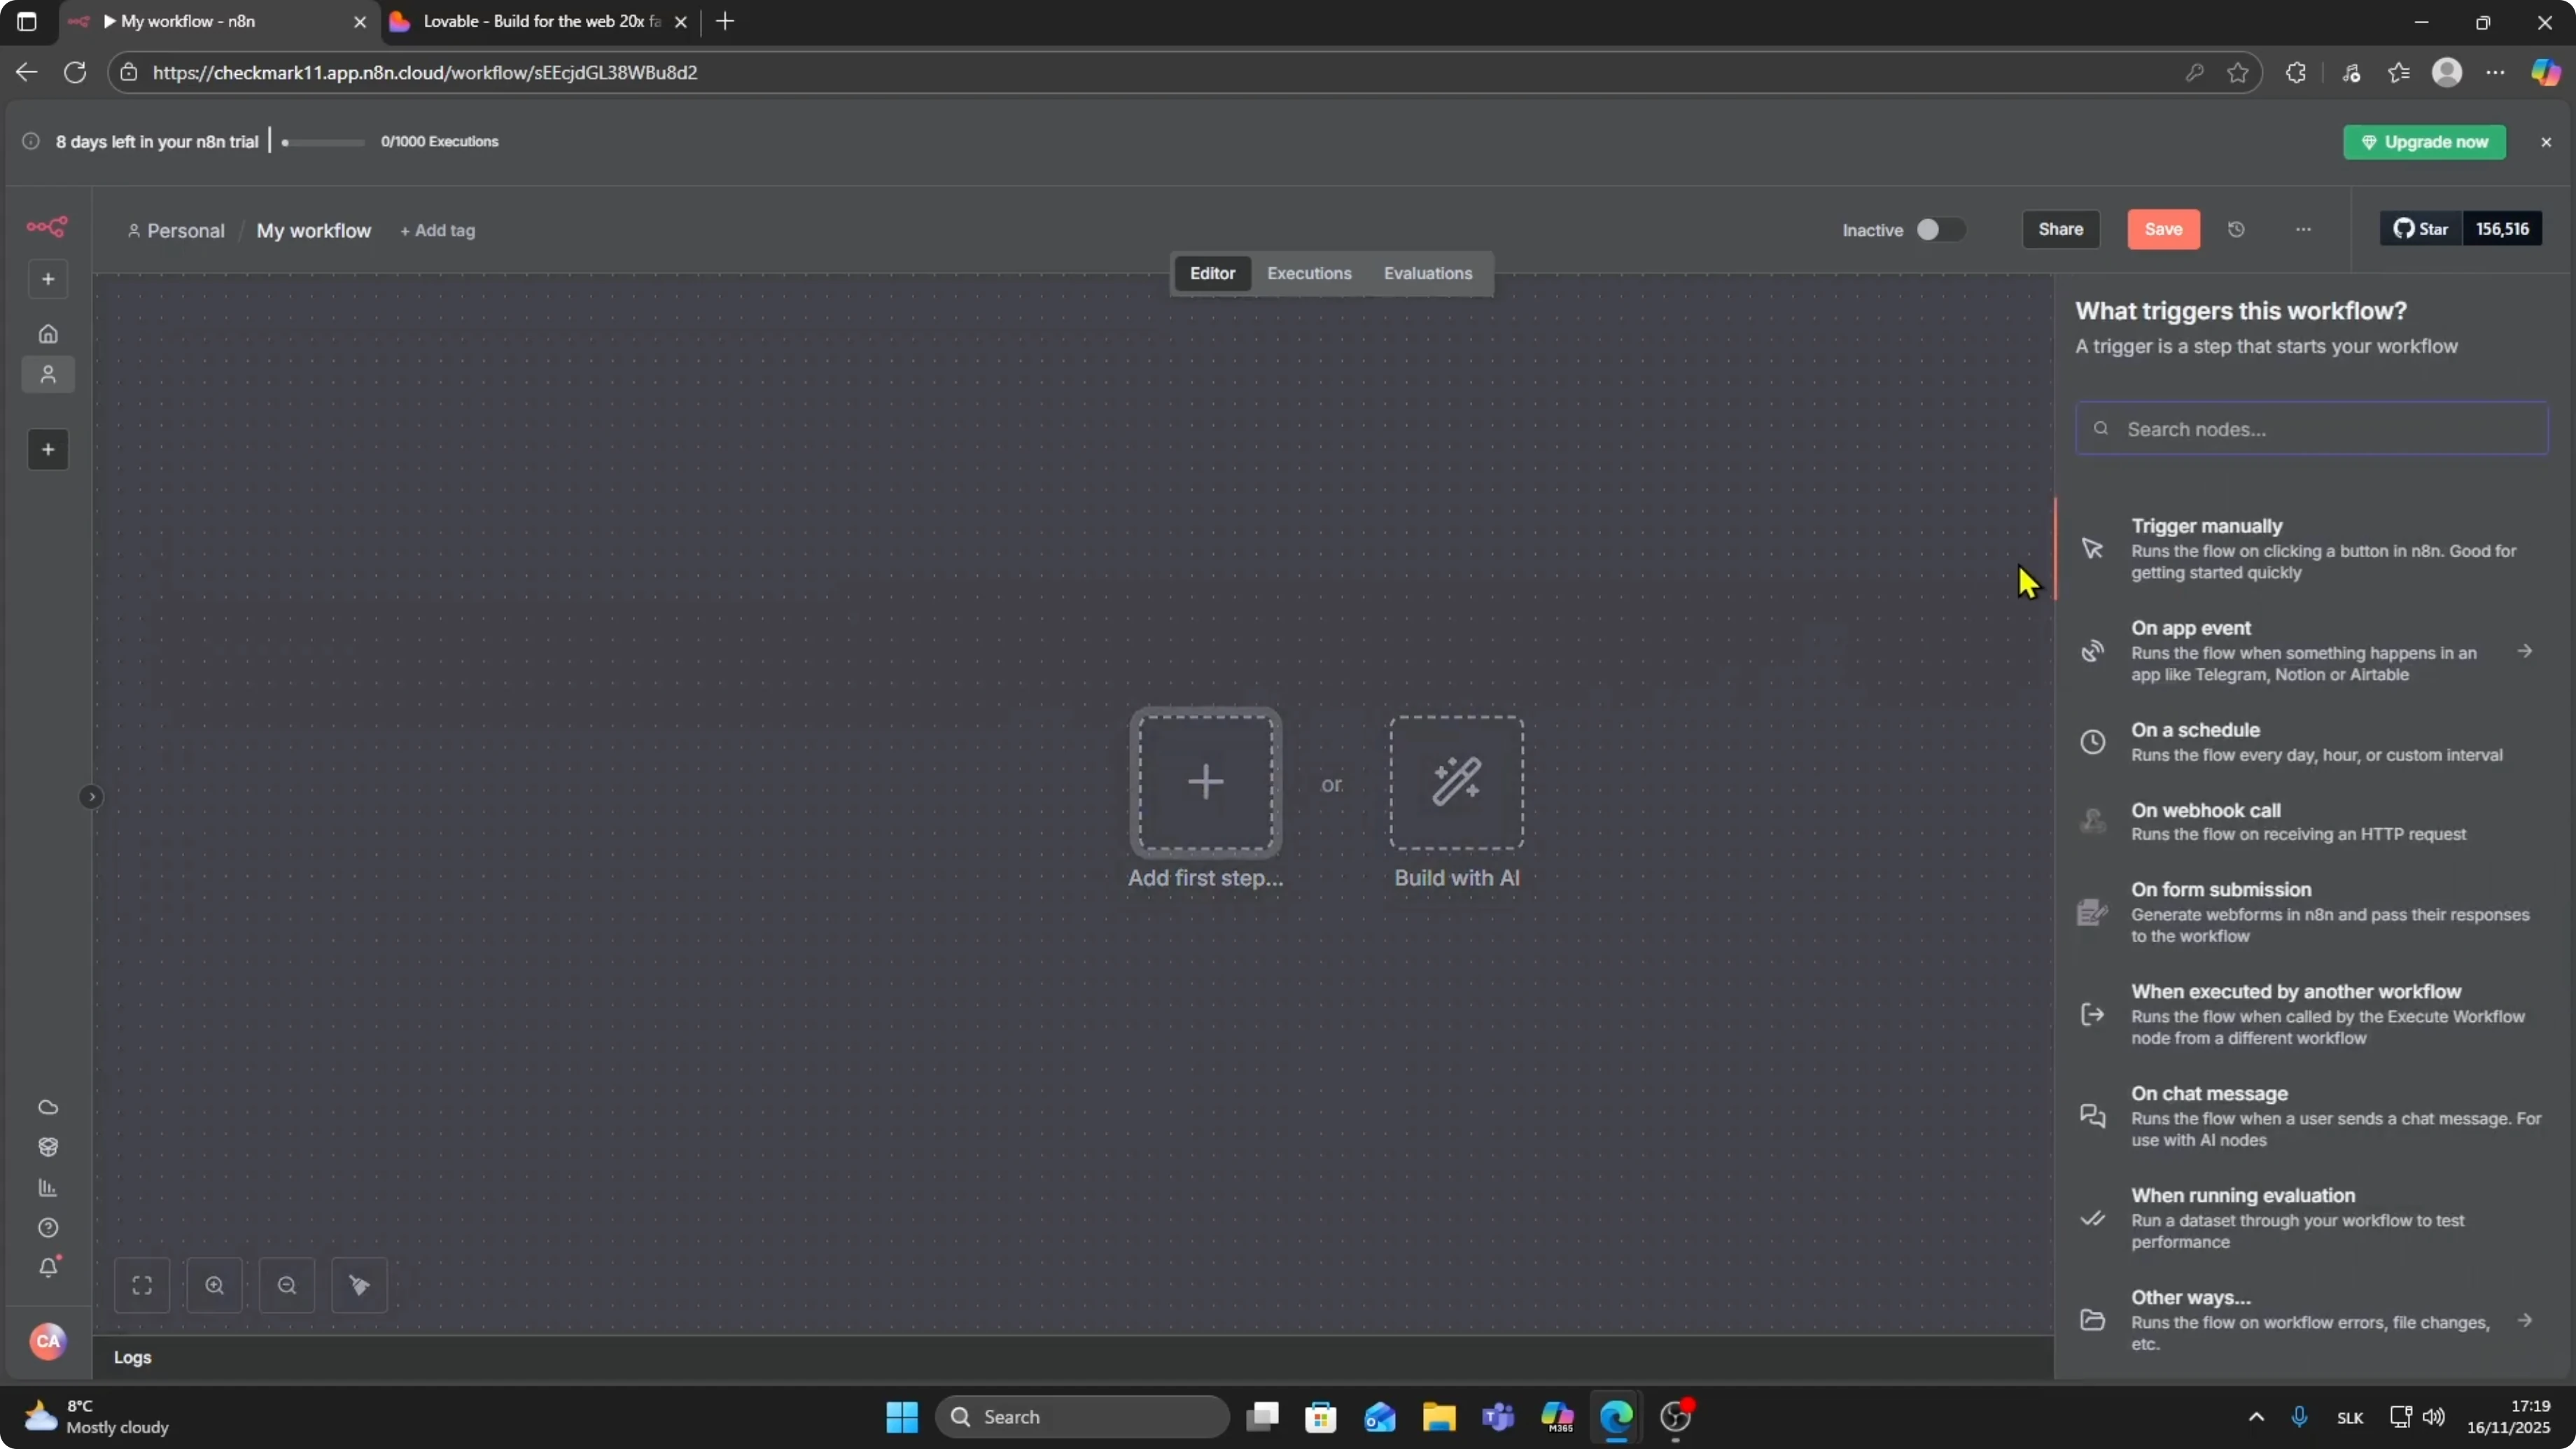Open the weather widget on the taskbar

tap(98, 1417)
